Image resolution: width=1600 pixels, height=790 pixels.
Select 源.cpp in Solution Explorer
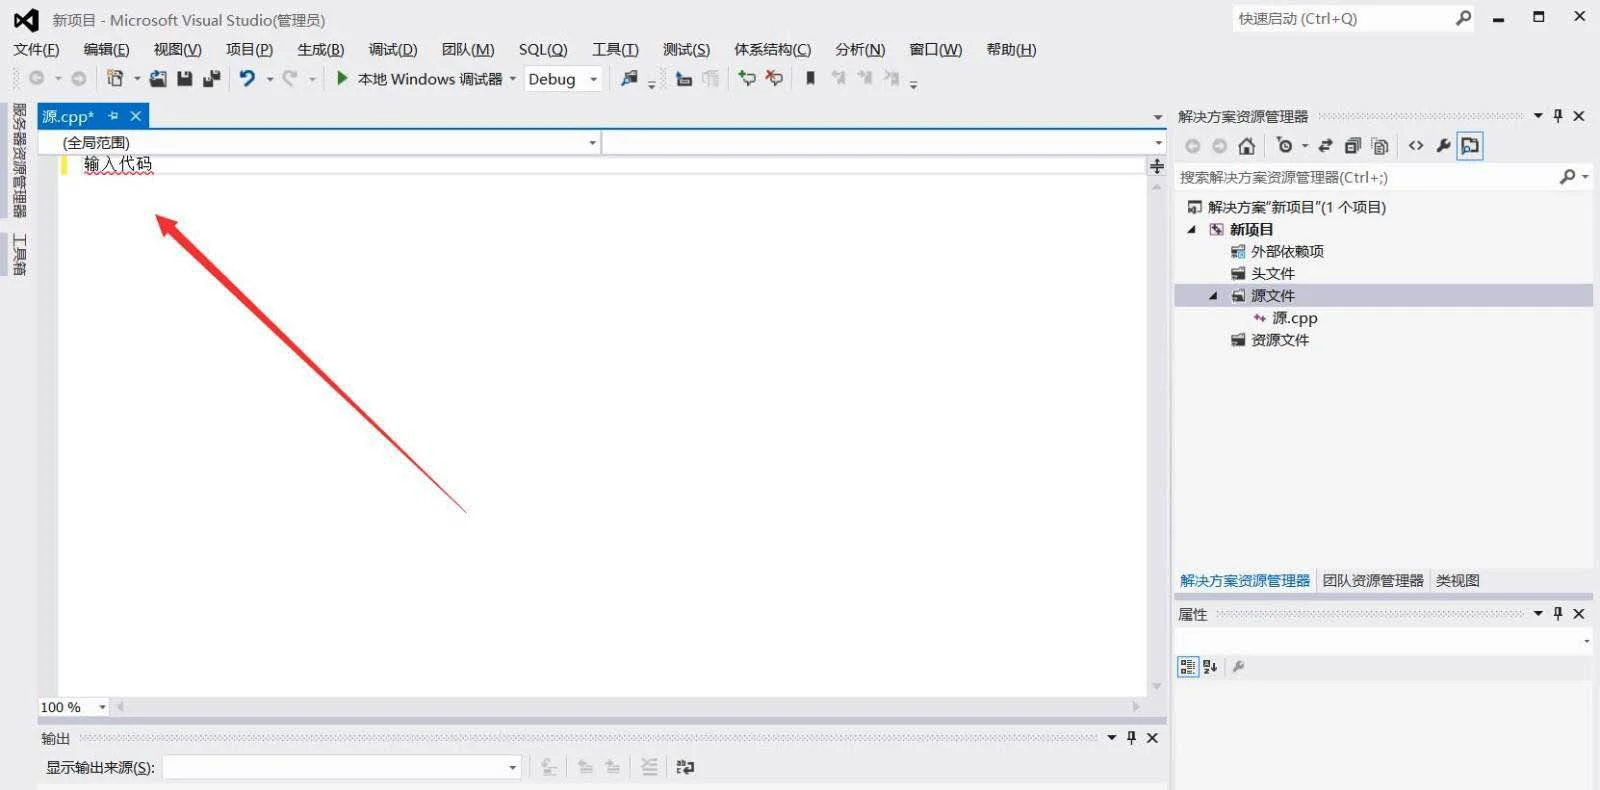point(1294,318)
